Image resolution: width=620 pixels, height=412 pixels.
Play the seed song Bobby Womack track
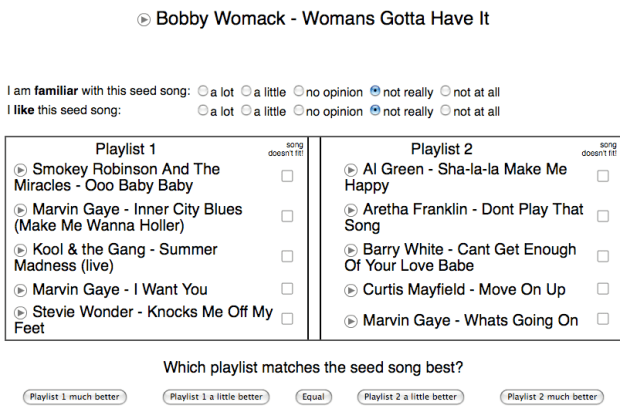(x=144, y=19)
